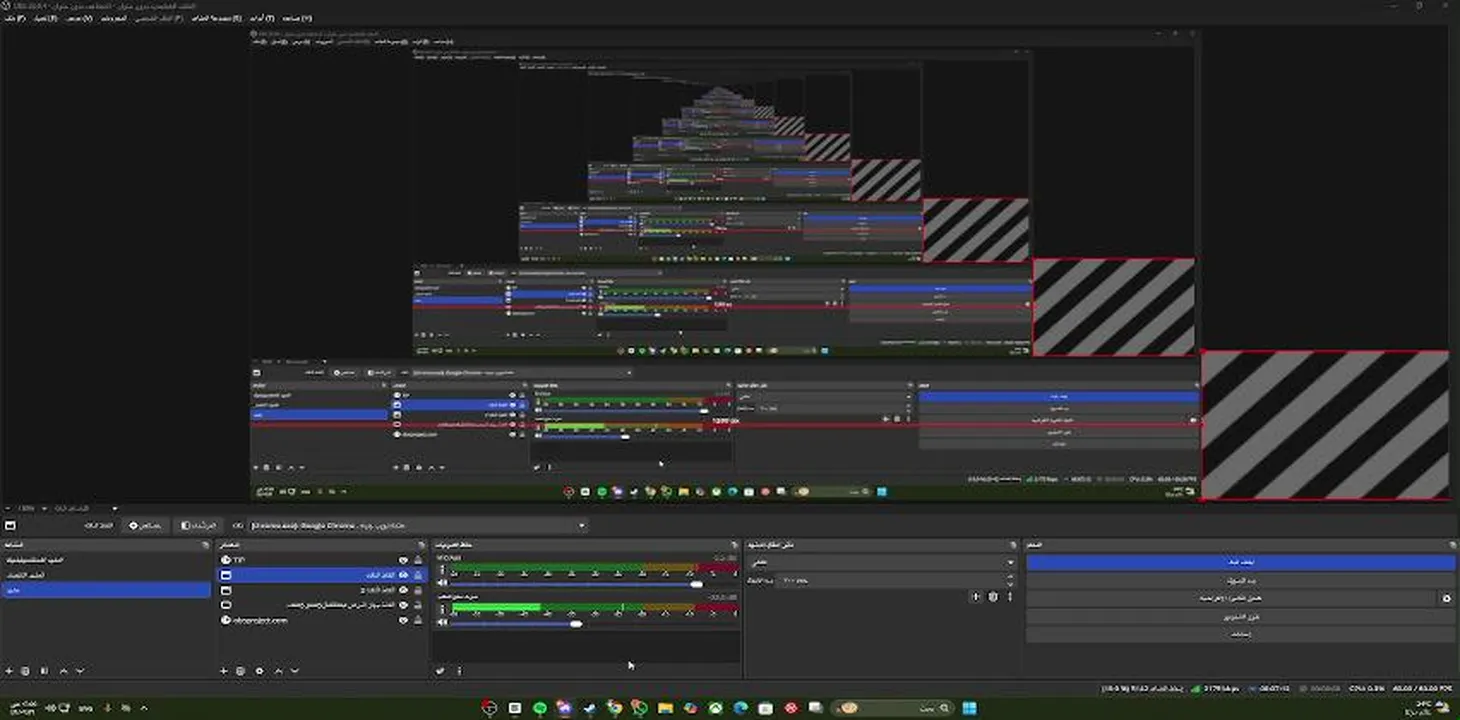Select the obsproject.com source row

(x=322, y=620)
